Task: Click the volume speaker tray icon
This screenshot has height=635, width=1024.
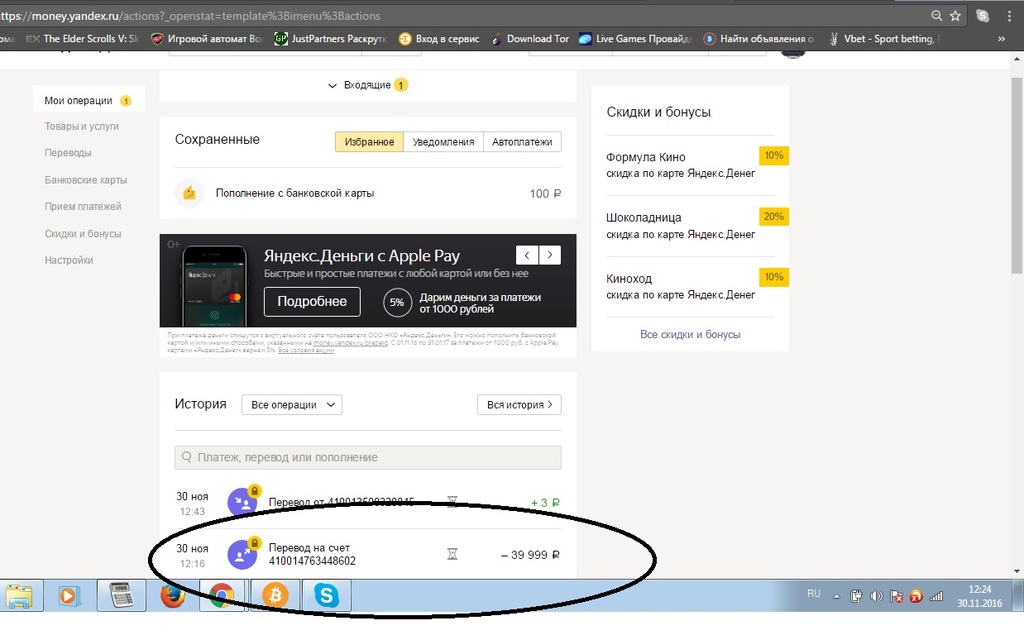Action: pos(876,596)
